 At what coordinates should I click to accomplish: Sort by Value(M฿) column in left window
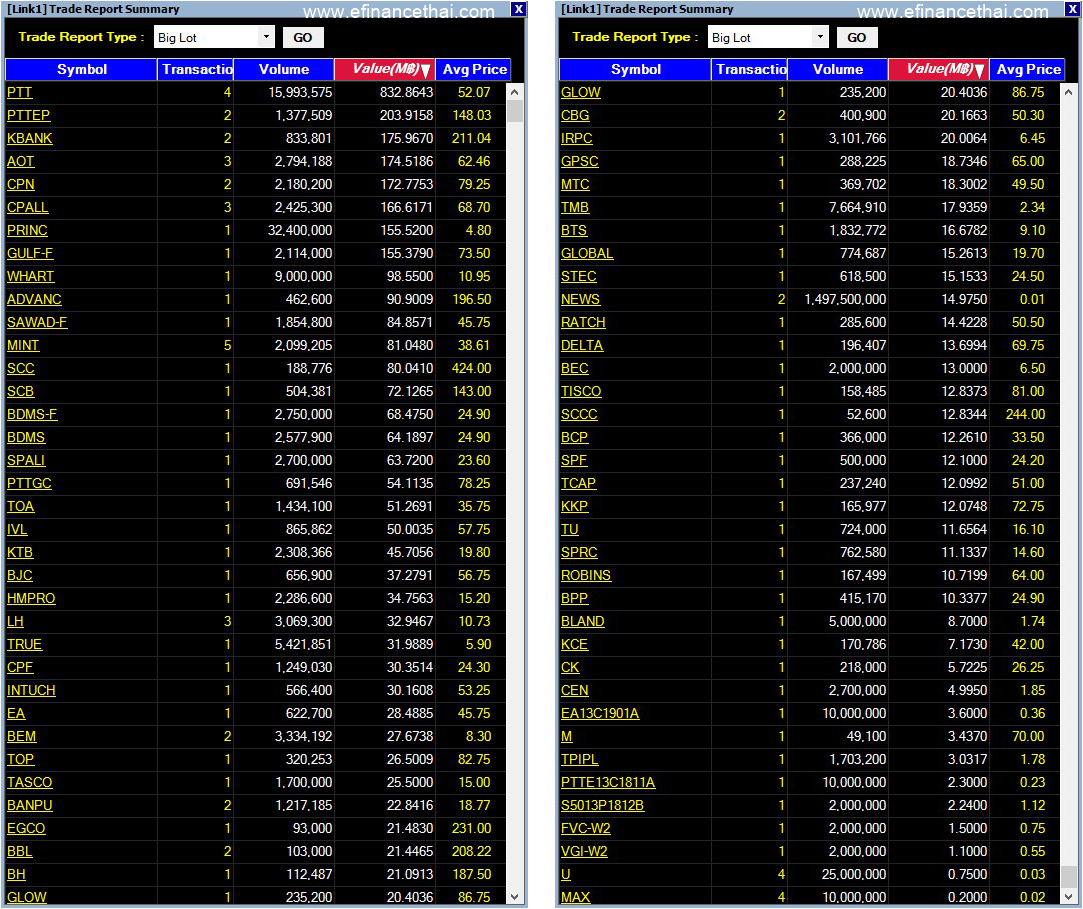point(385,69)
